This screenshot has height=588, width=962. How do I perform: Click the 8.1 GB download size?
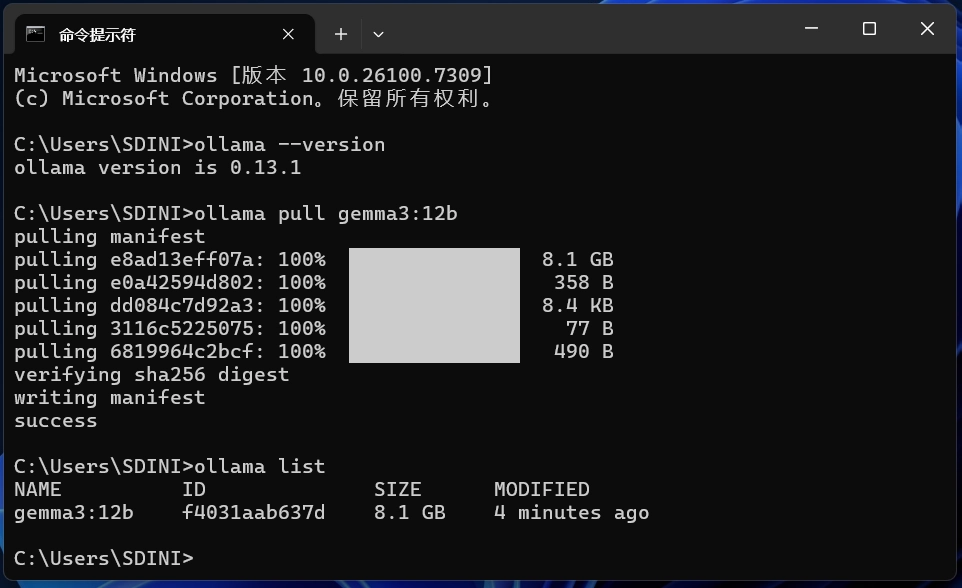click(577, 260)
